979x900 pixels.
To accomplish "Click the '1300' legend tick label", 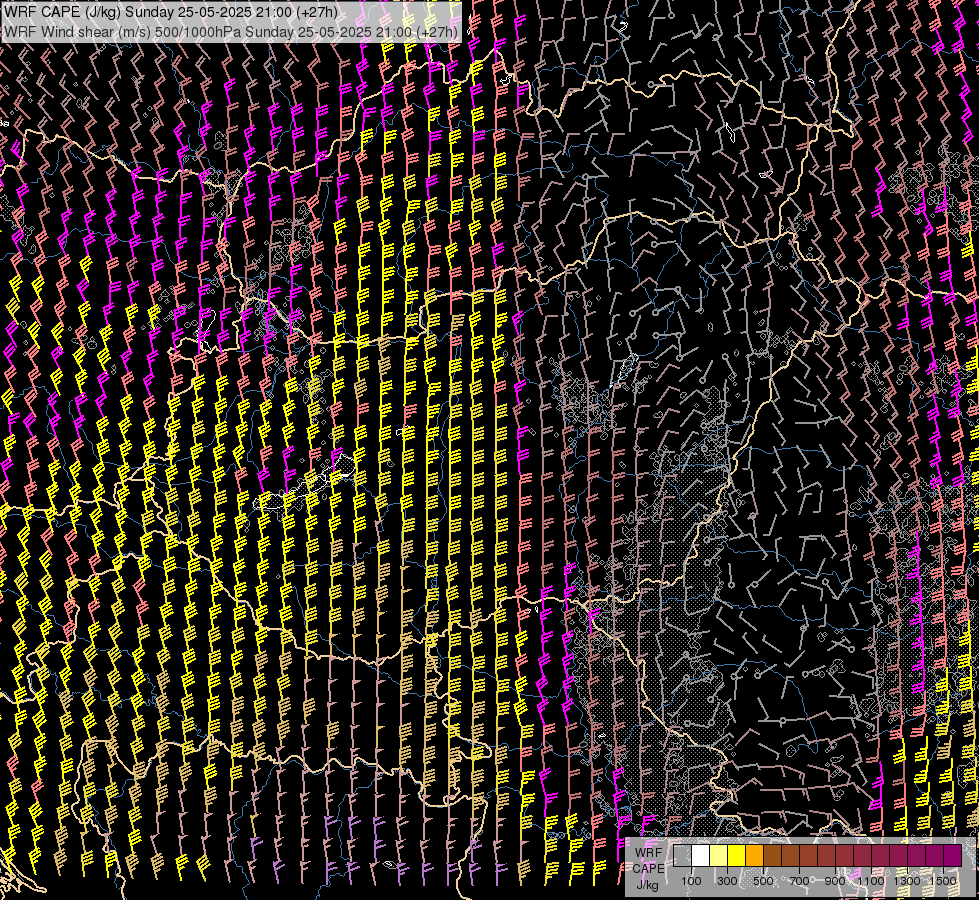I will (x=907, y=881).
